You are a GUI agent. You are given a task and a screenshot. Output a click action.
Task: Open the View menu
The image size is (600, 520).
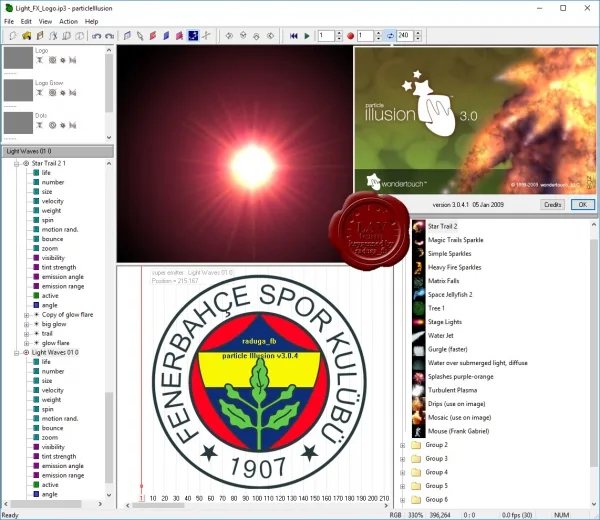coord(45,21)
